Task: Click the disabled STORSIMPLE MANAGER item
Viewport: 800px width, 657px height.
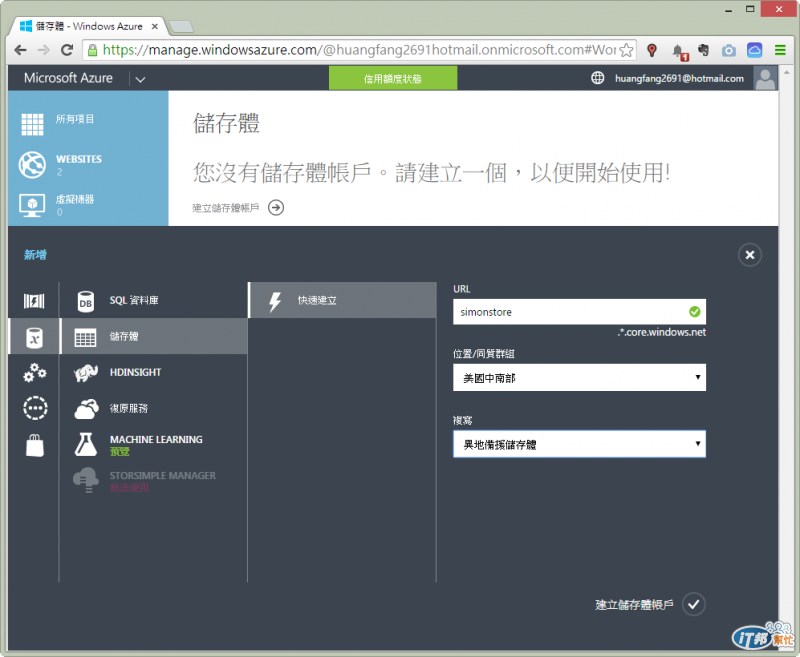Action: [x=154, y=481]
